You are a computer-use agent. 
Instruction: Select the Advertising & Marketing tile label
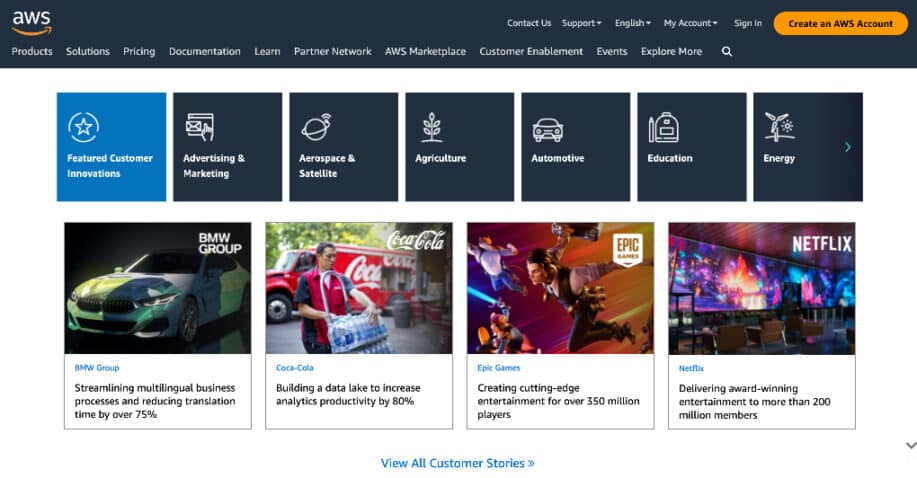pyautogui.click(x=213, y=166)
